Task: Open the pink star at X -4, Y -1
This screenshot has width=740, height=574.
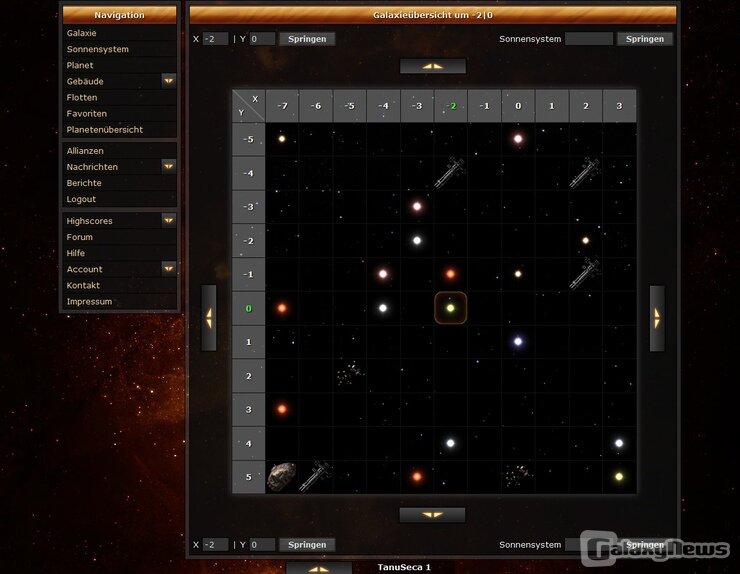Action: pos(383,274)
